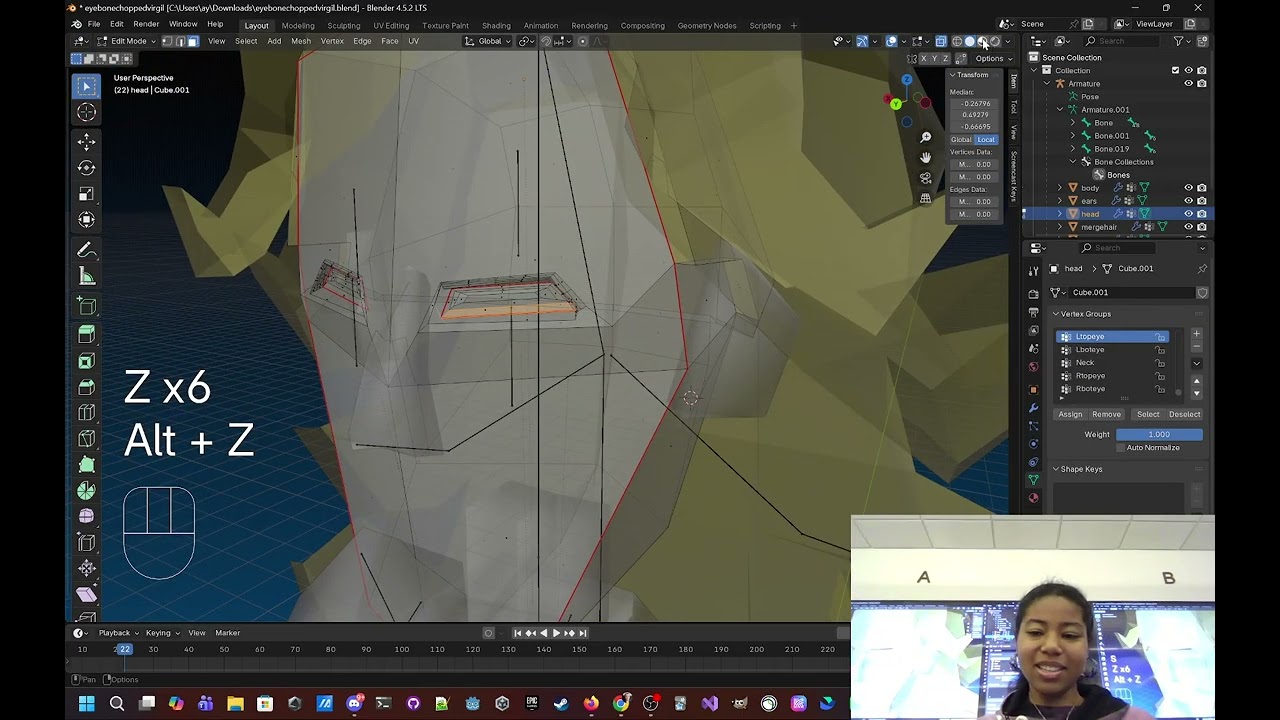Add a new vertex group
This screenshot has height=720, width=1280.
[x=1196, y=334]
